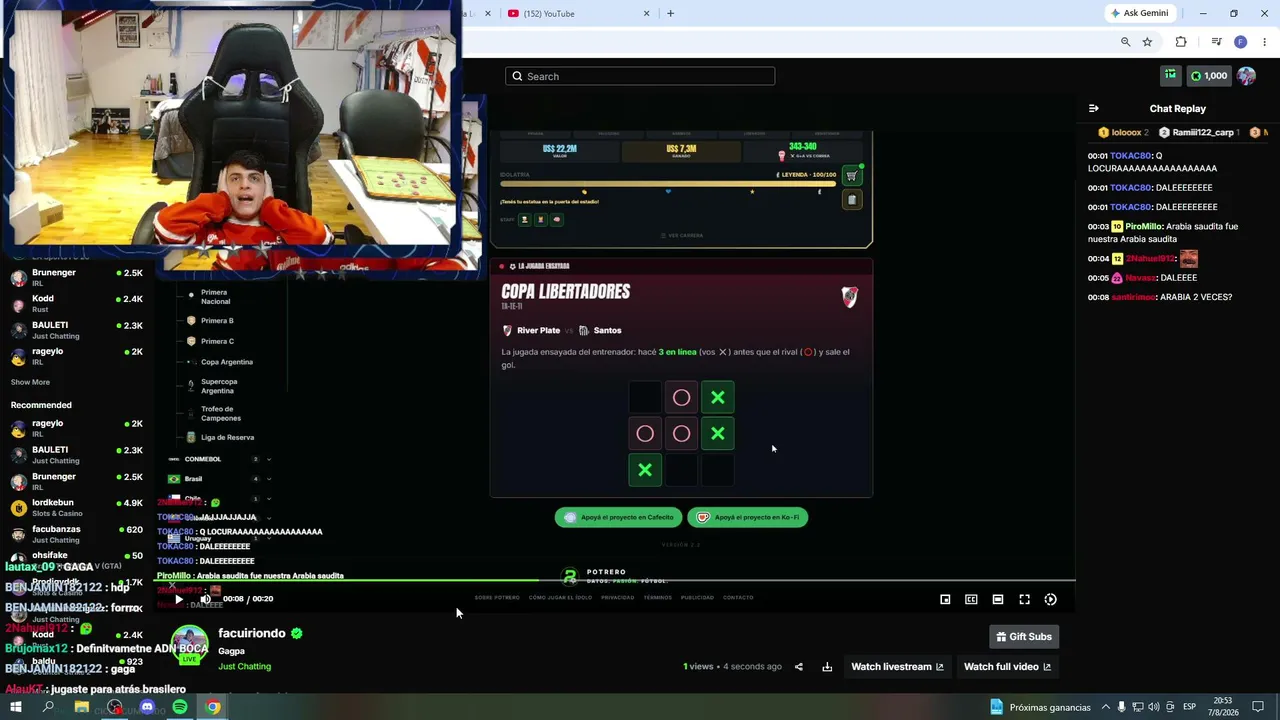The height and width of the screenshot is (720, 1280).
Task: Click Watch livestream
Action: point(897,667)
